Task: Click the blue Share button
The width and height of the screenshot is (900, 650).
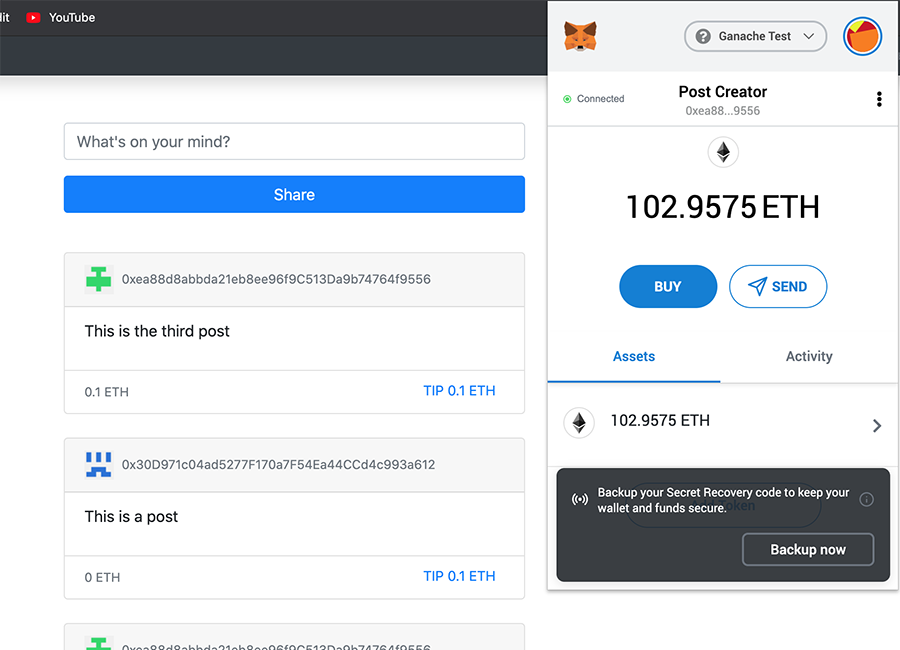Action: point(294,195)
